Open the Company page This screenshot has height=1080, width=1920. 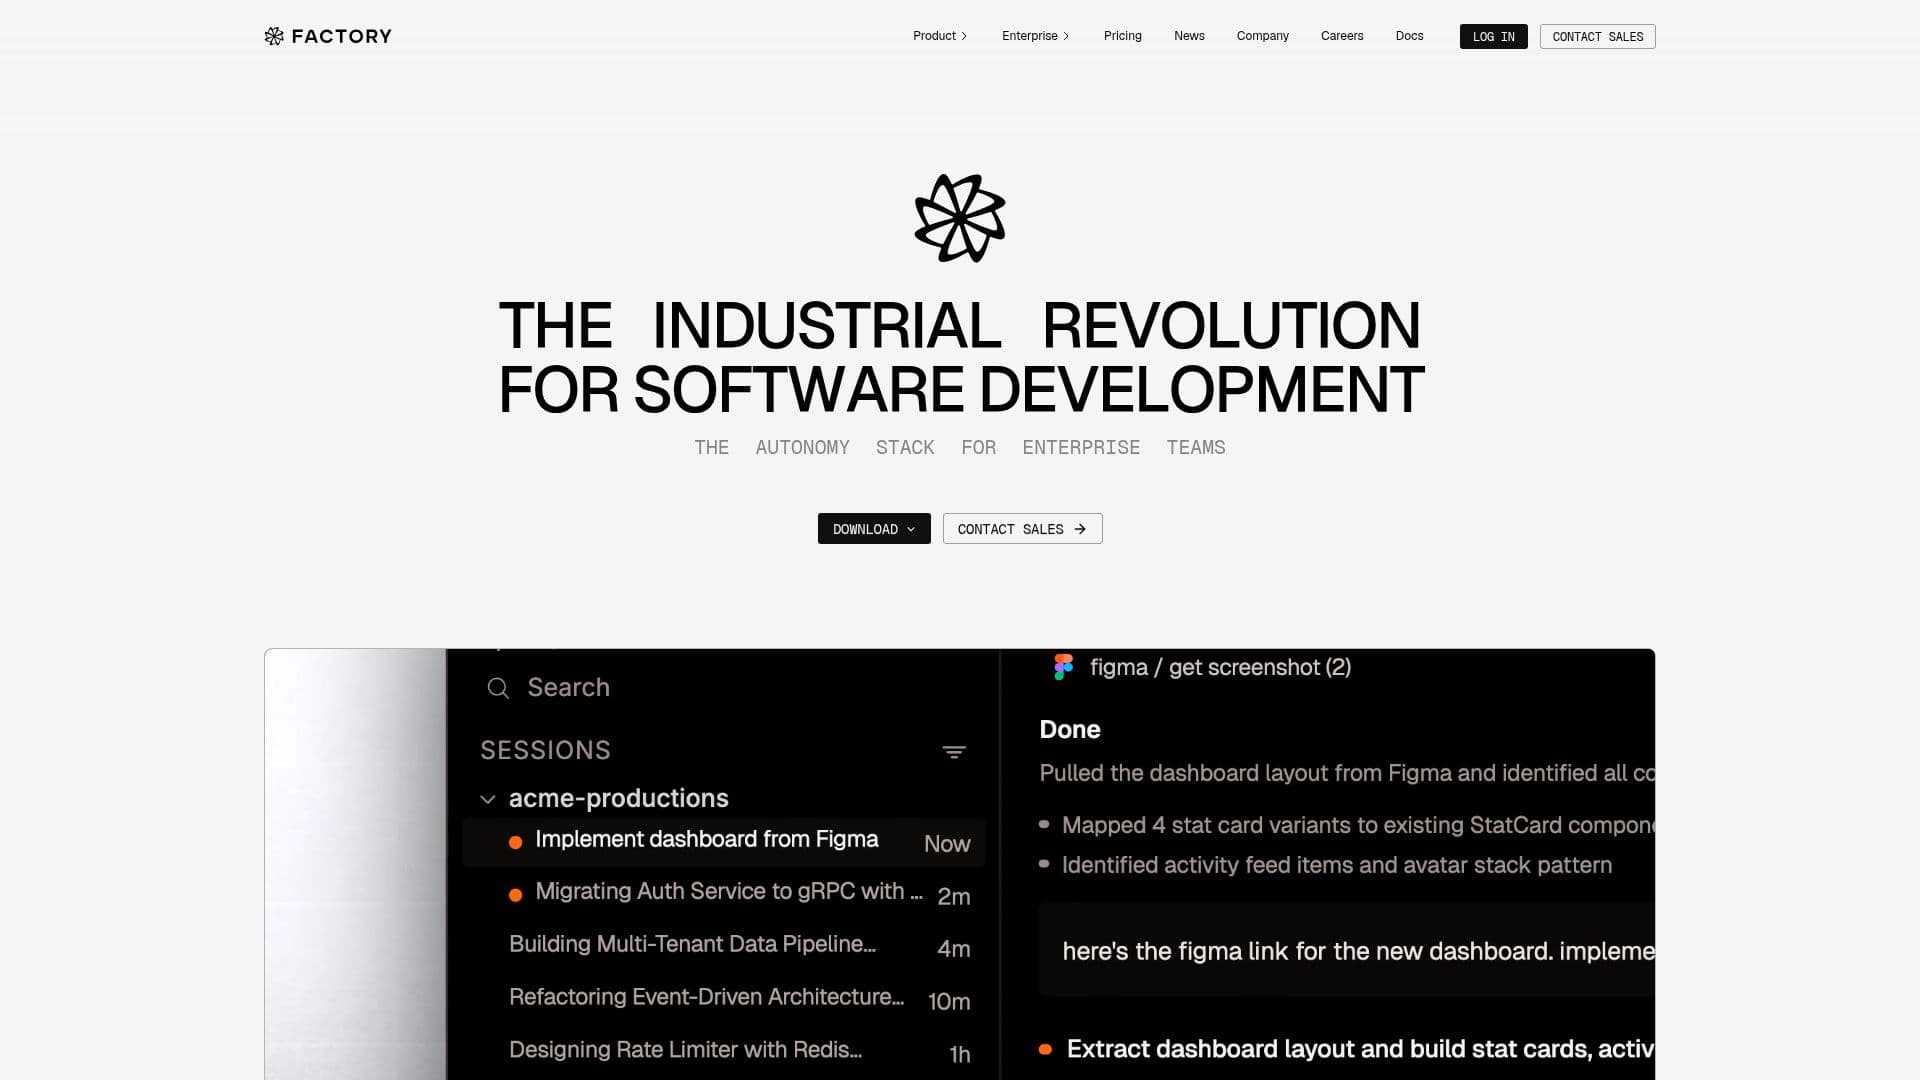click(1262, 36)
